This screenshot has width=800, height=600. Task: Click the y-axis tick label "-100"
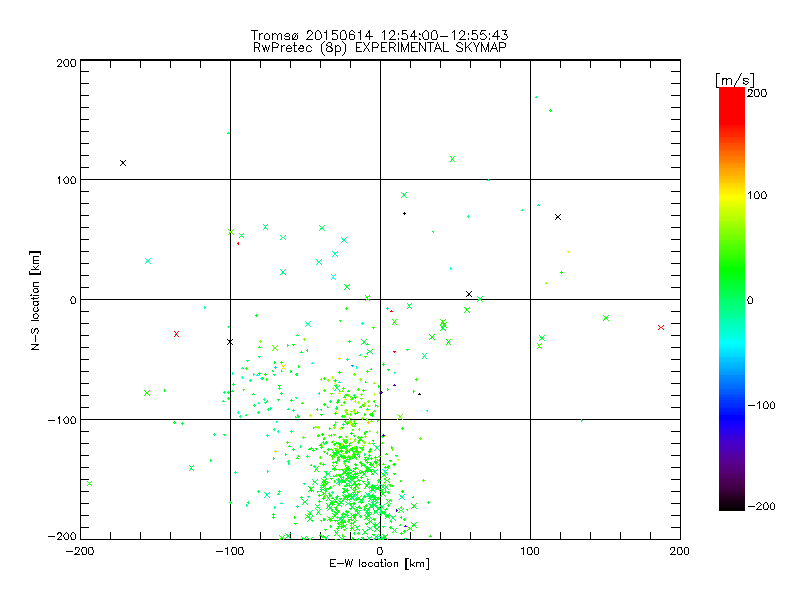63,420
